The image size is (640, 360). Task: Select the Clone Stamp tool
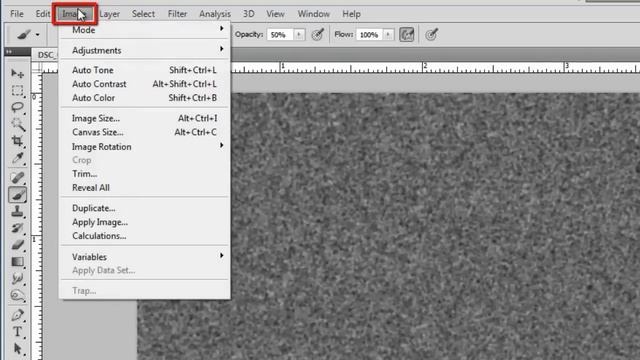(x=17, y=211)
